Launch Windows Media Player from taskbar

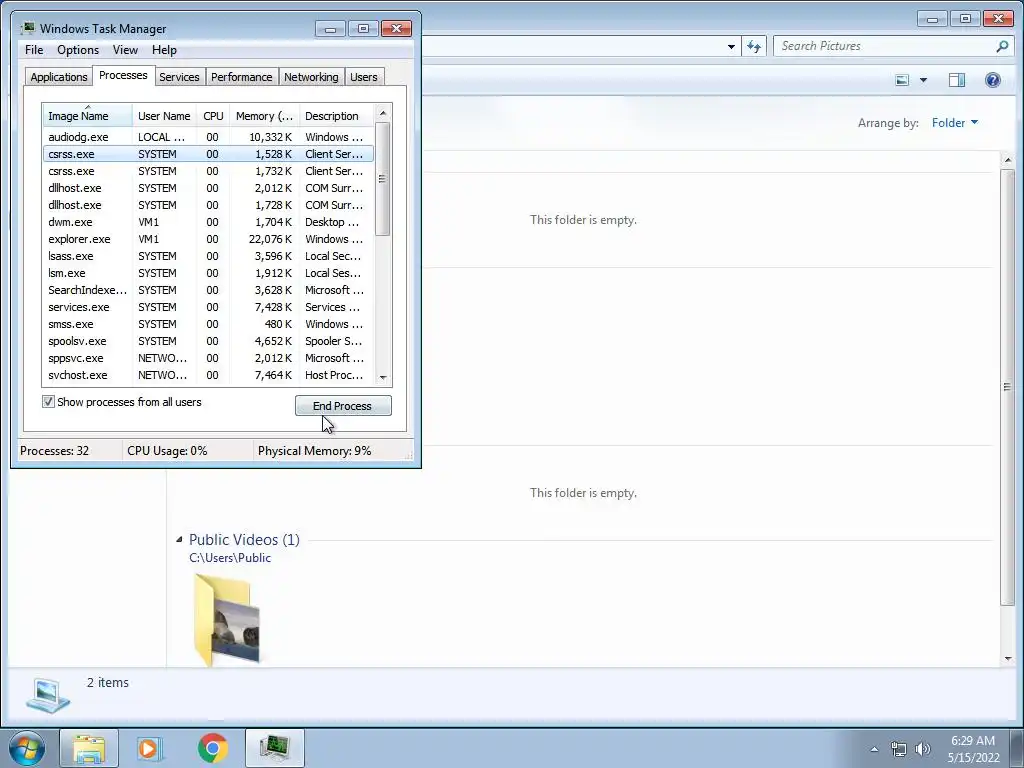[150, 748]
